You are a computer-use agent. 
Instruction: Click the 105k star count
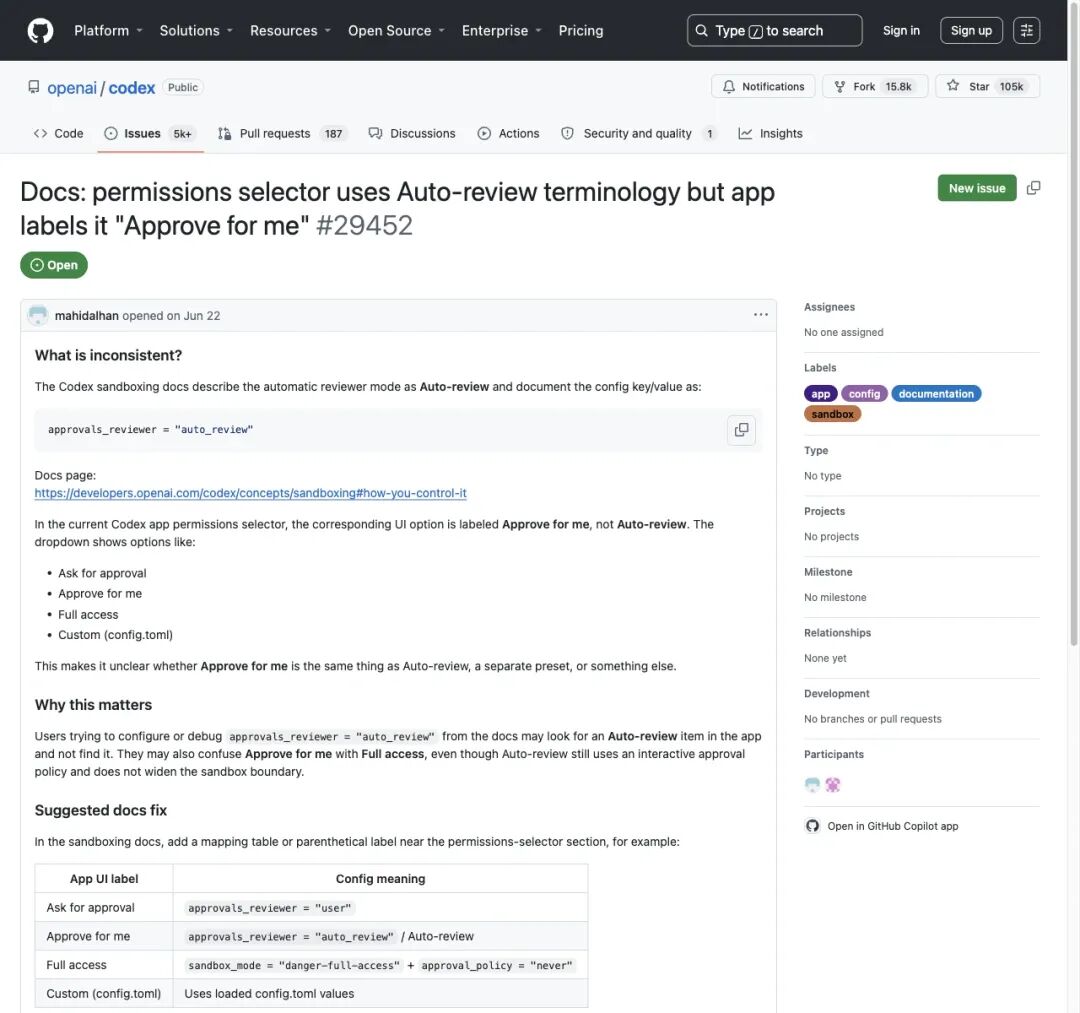pos(1011,86)
